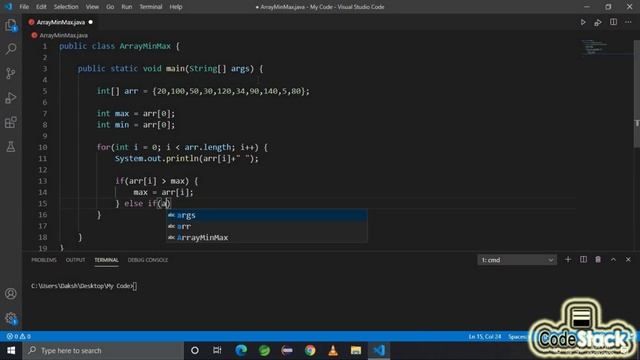Open the Source Control view
This screenshot has width=640, height=360.
click(x=11, y=73)
